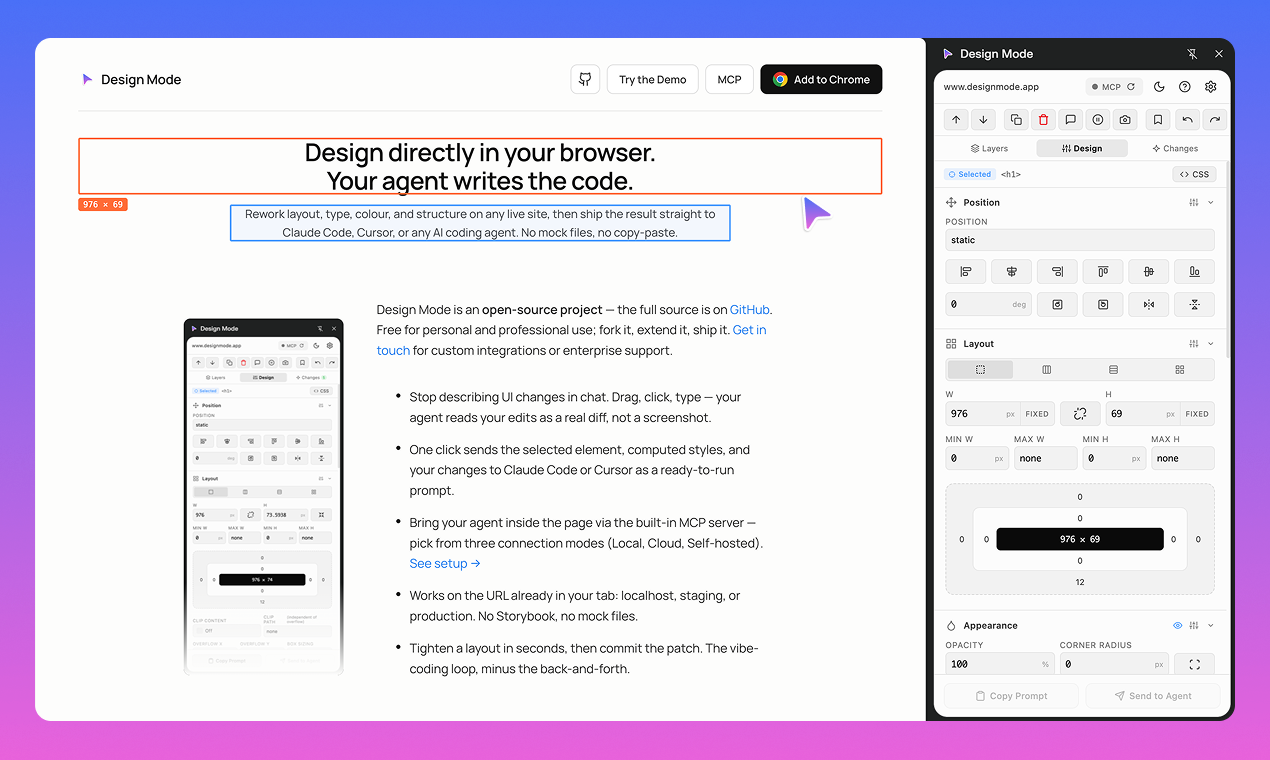Select the columns layout mode option

1046,370
